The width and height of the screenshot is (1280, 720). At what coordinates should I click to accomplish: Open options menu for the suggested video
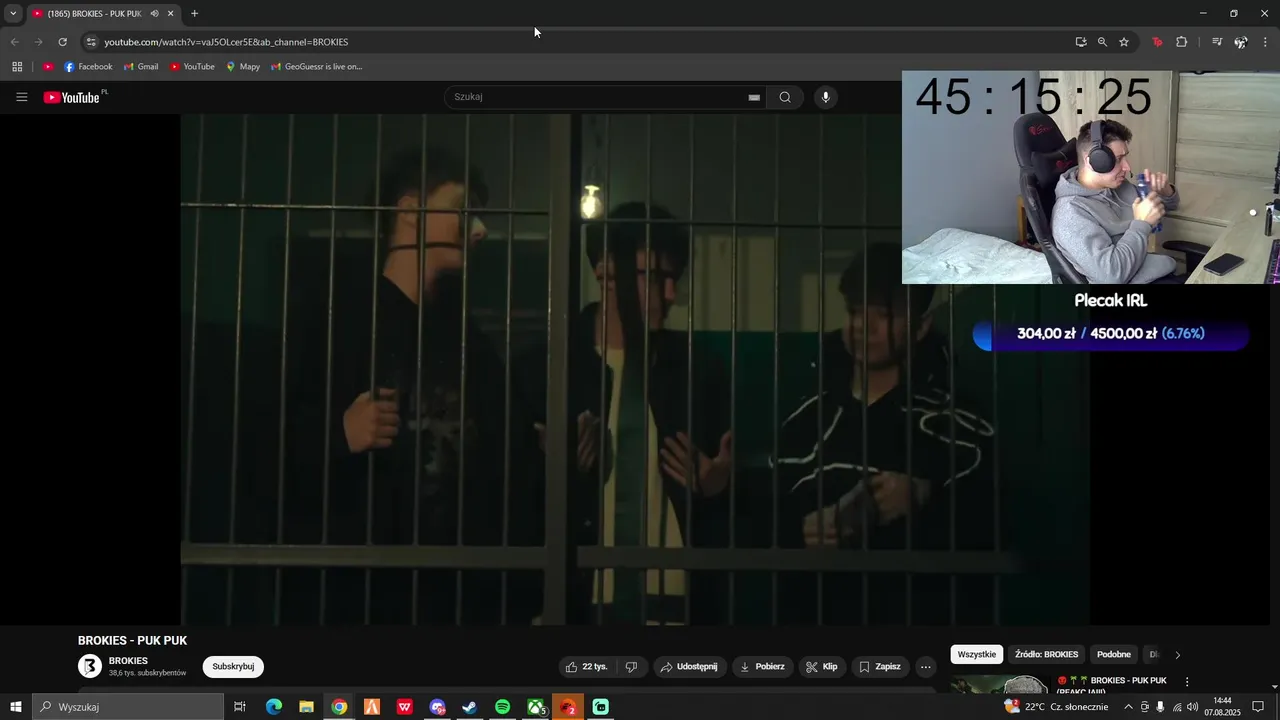click(x=1187, y=682)
